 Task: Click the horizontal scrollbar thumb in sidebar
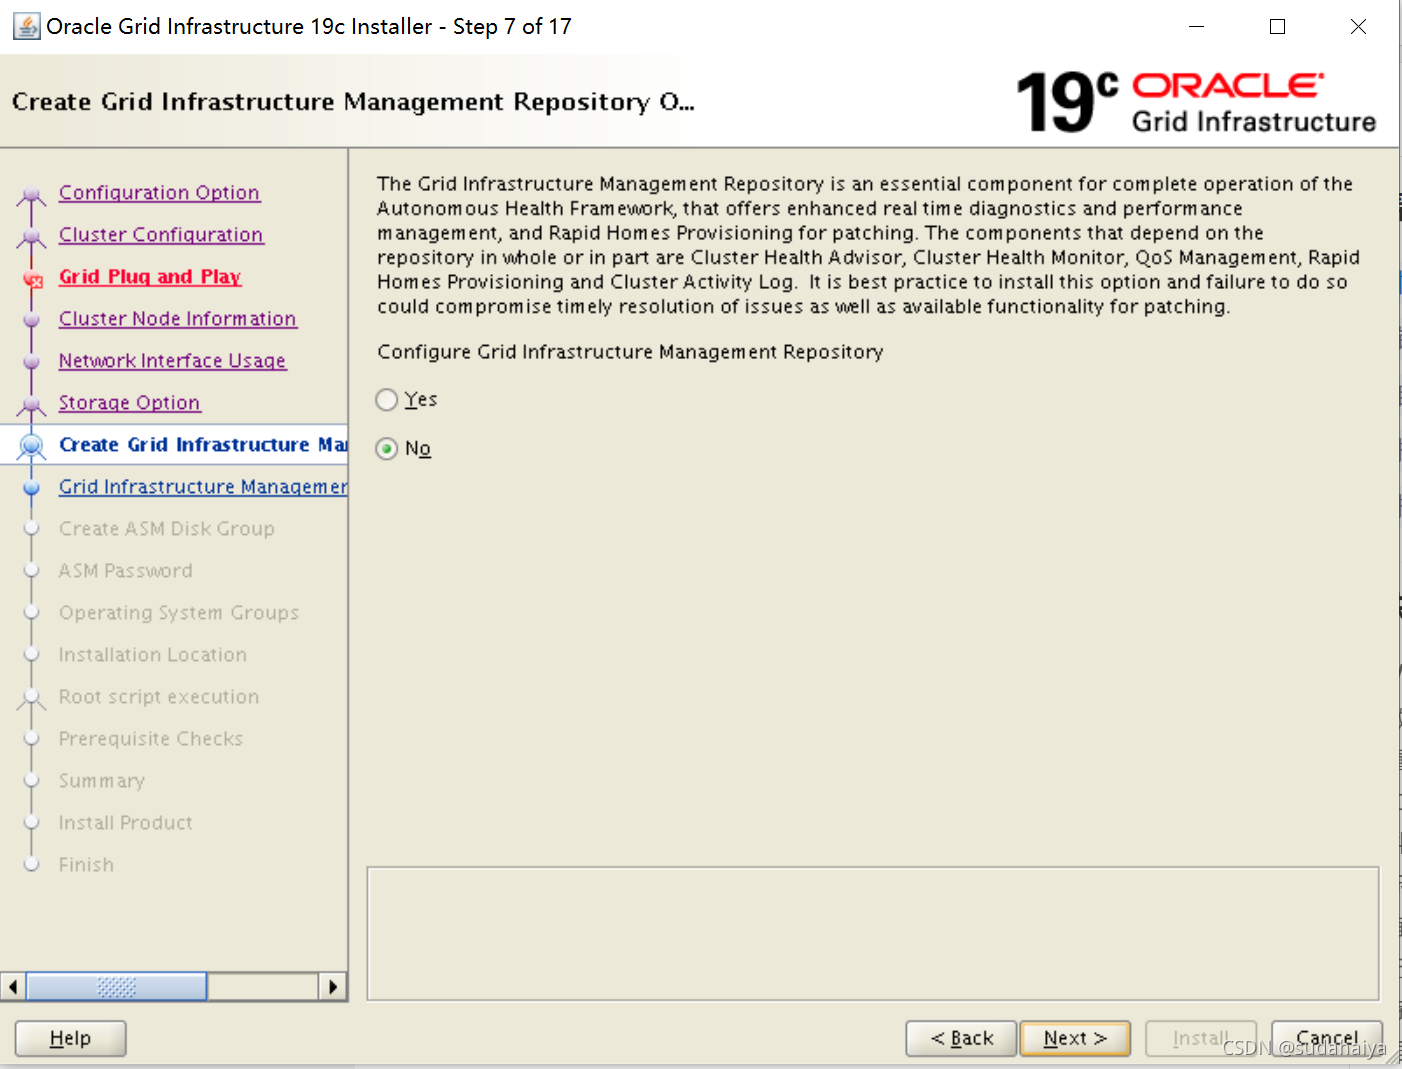tap(116, 987)
